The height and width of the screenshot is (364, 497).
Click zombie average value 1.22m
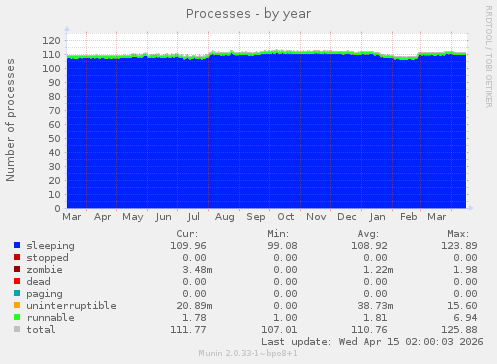378,270
